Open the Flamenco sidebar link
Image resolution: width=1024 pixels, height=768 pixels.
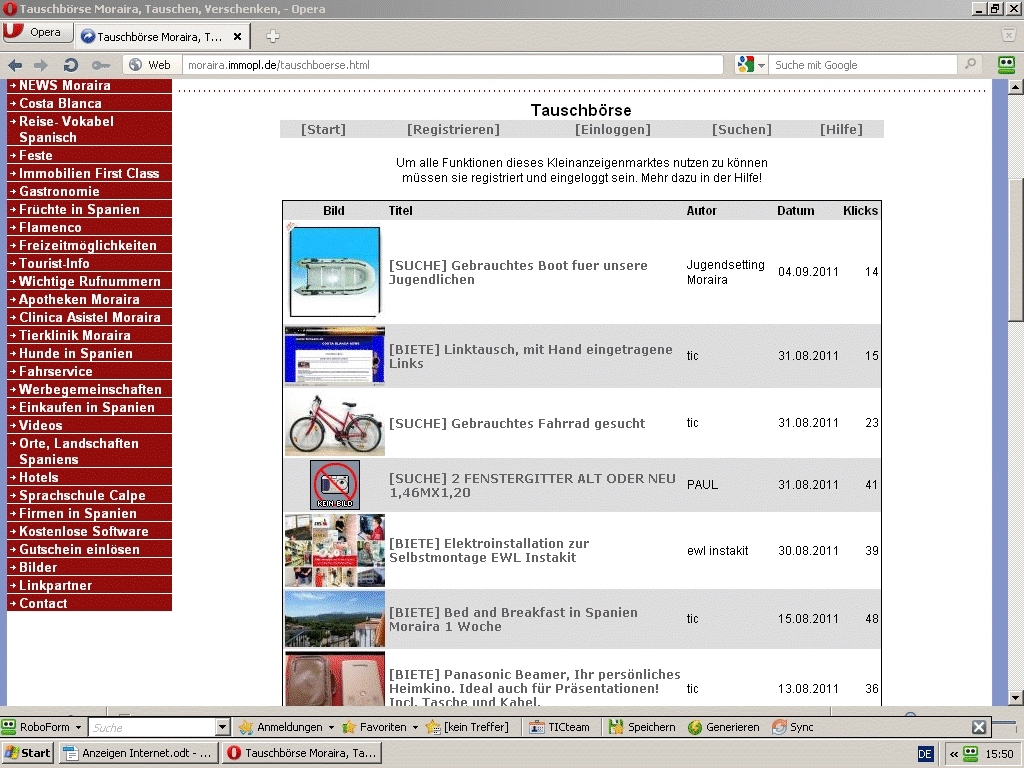click(x=50, y=227)
